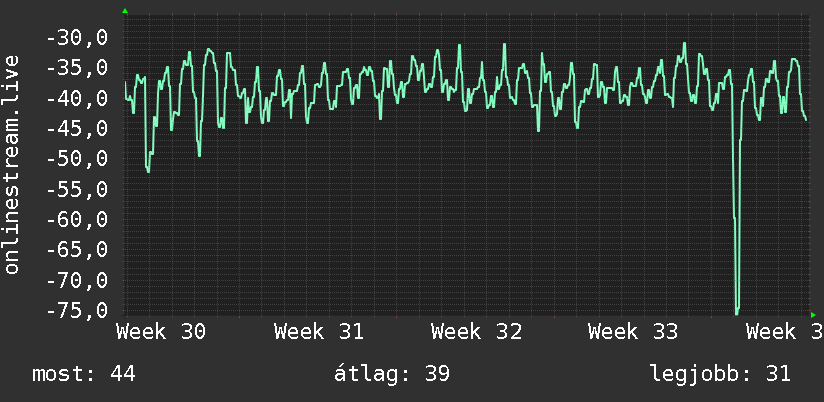Click the -60,0 y-axis label
The height and width of the screenshot is (402, 824).
tap(77, 219)
